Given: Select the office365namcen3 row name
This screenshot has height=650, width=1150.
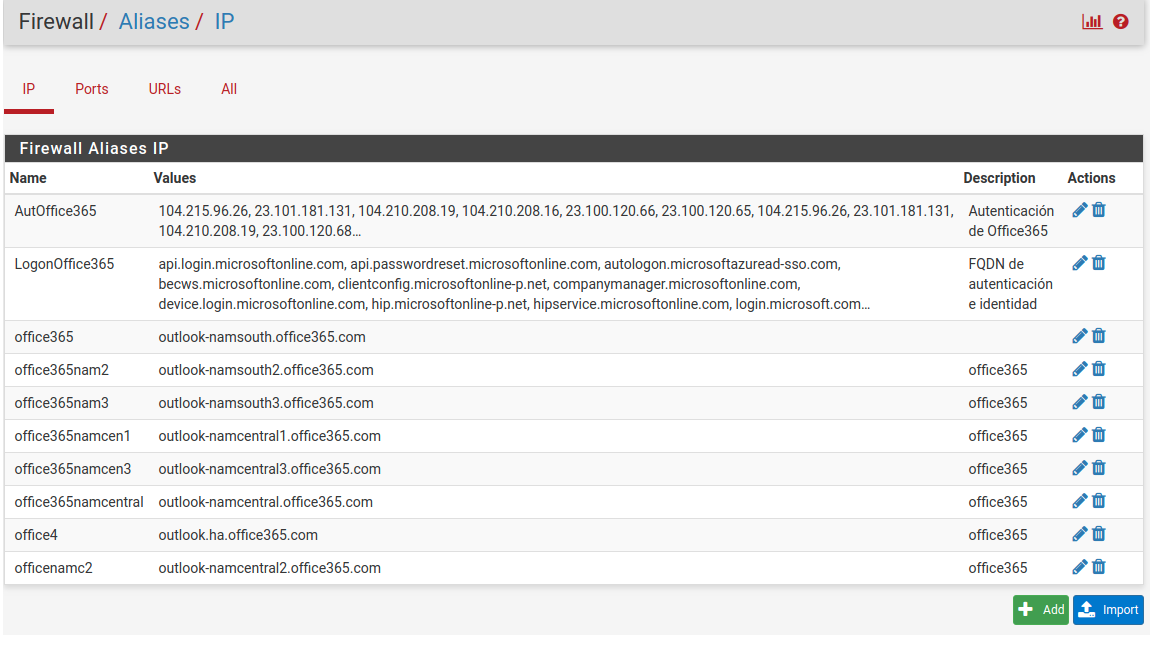Looking at the screenshot, I should tap(73, 469).
